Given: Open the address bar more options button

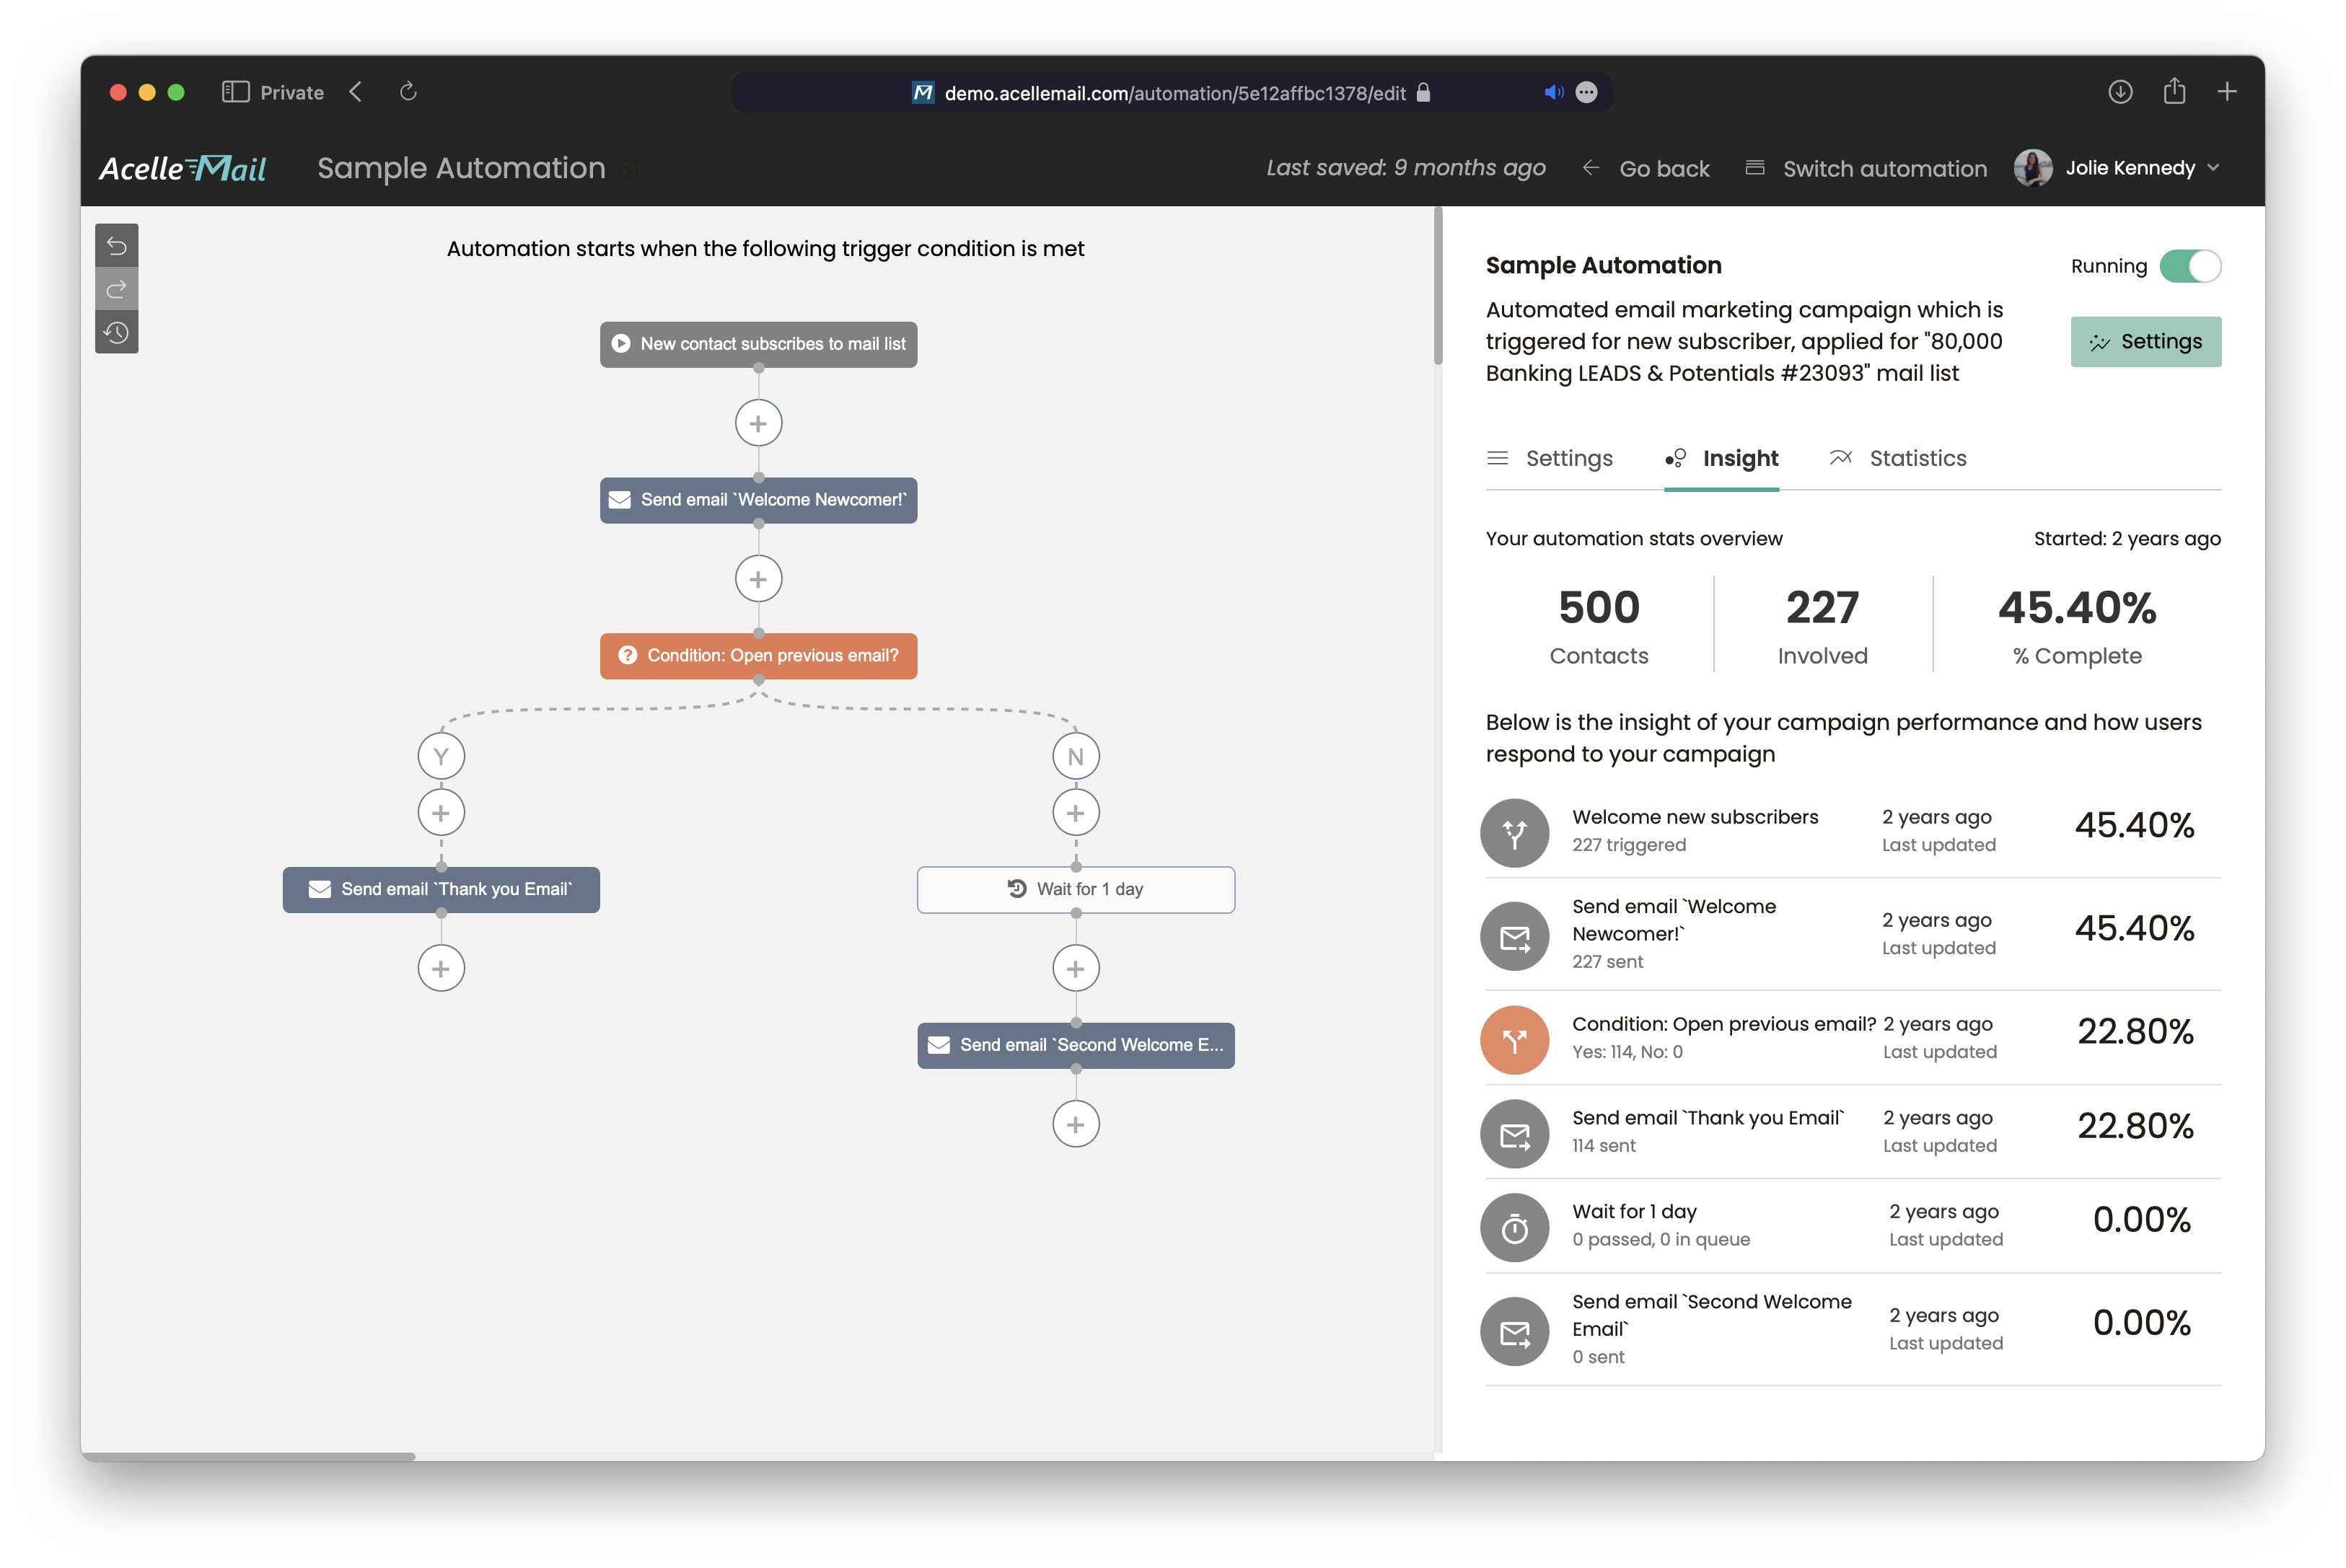Looking at the screenshot, I should (1586, 92).
